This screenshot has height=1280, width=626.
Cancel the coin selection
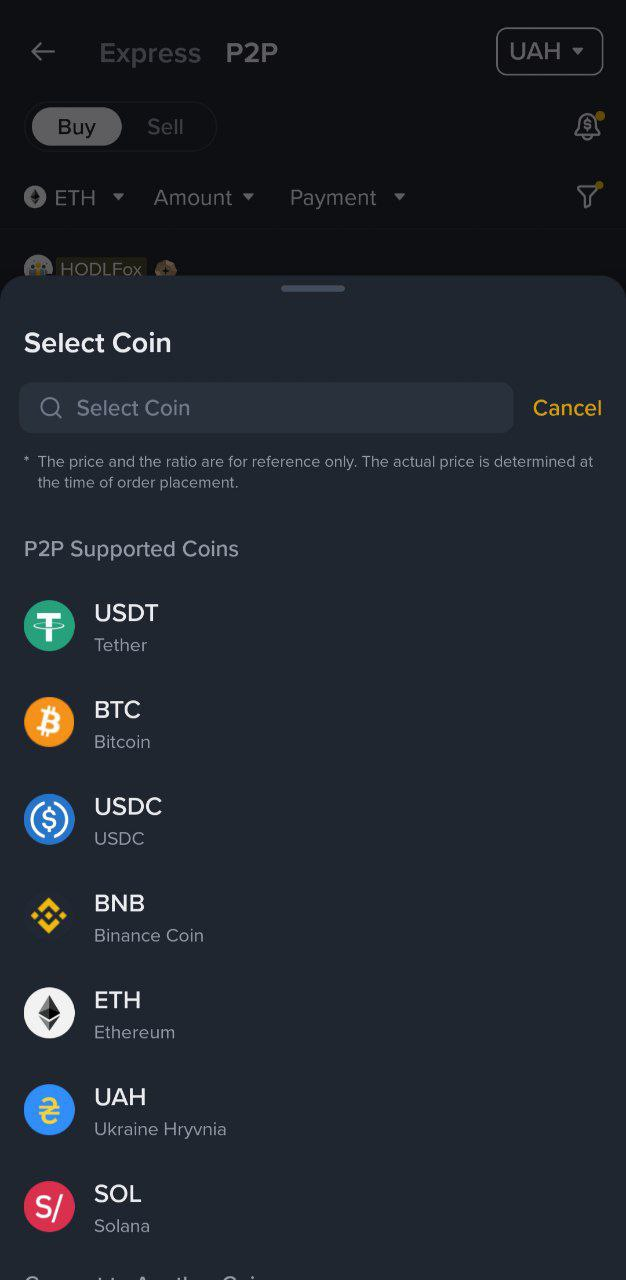click(567, 408)
